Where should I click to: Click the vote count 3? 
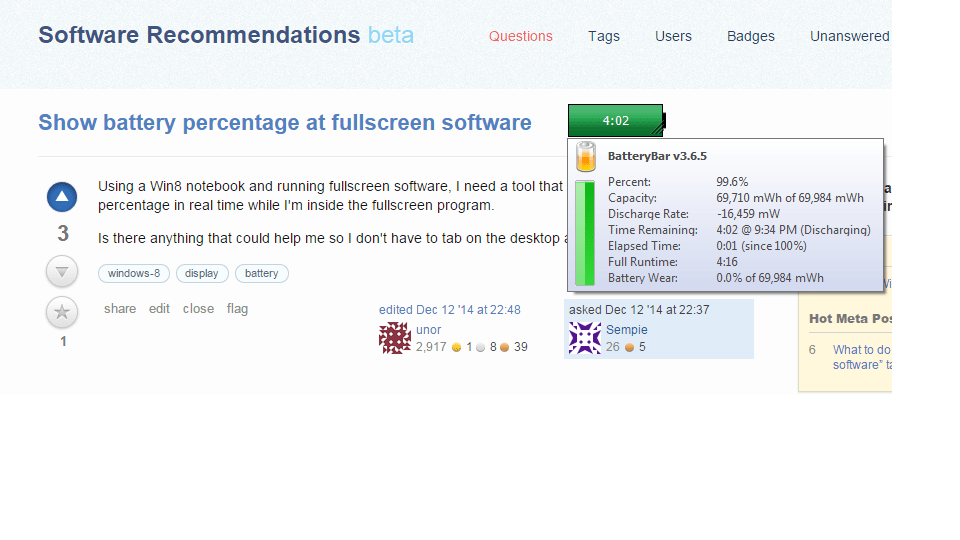pyautogui.click(x=62, y=233)
